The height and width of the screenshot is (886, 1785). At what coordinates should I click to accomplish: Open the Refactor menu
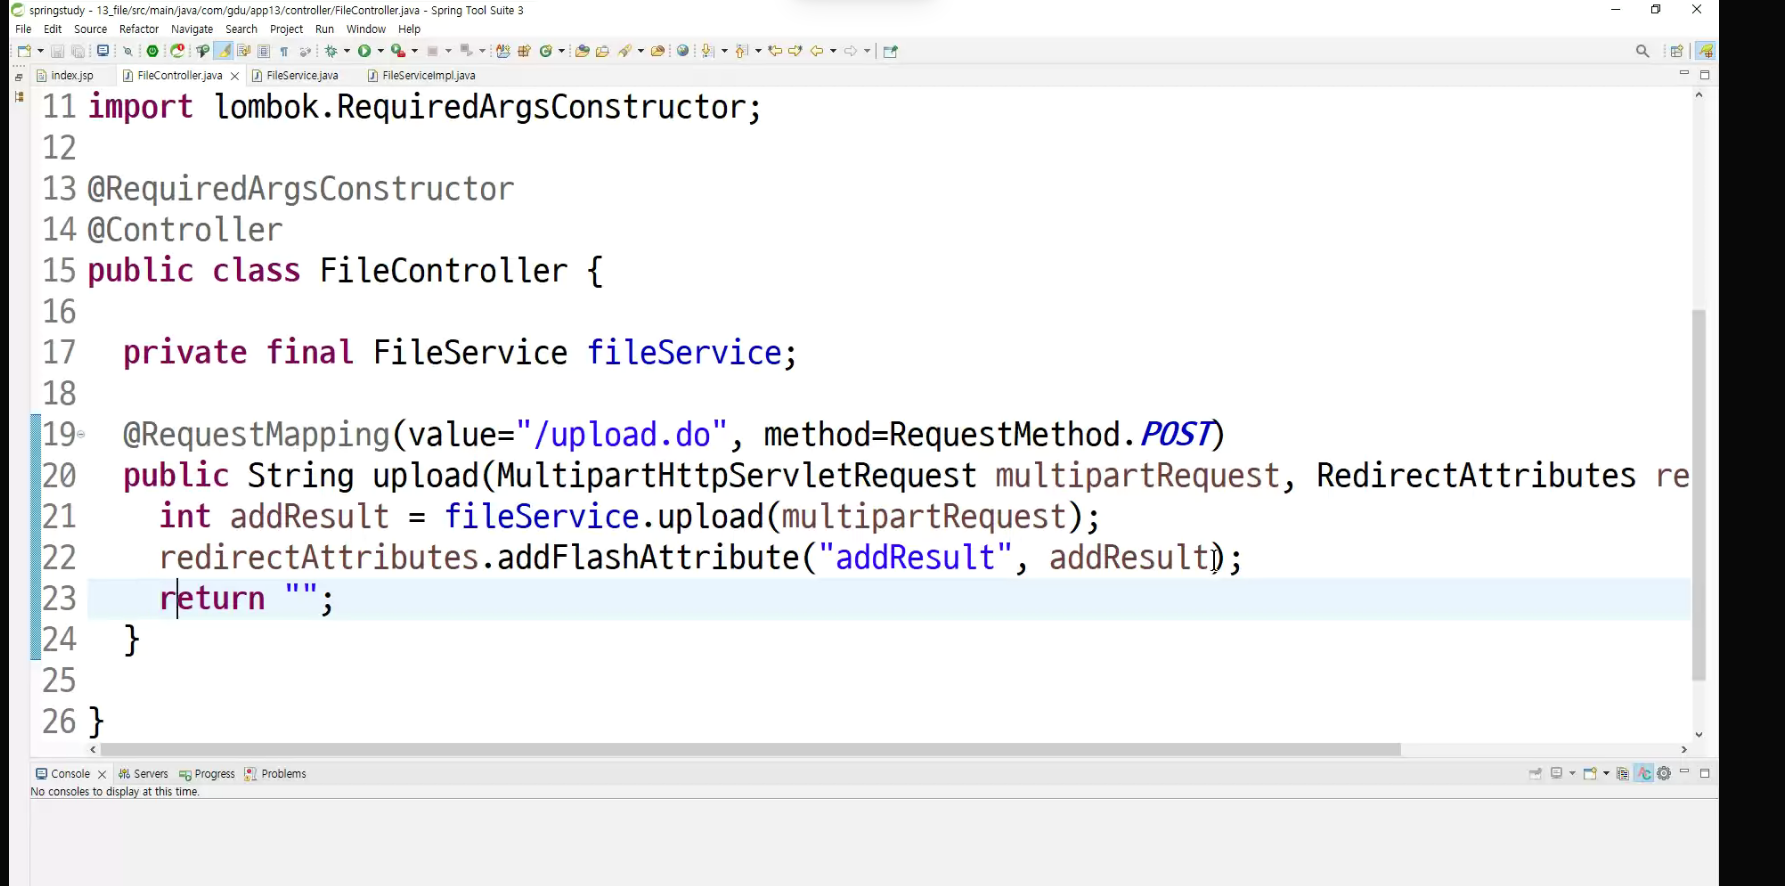click(139, 29)
